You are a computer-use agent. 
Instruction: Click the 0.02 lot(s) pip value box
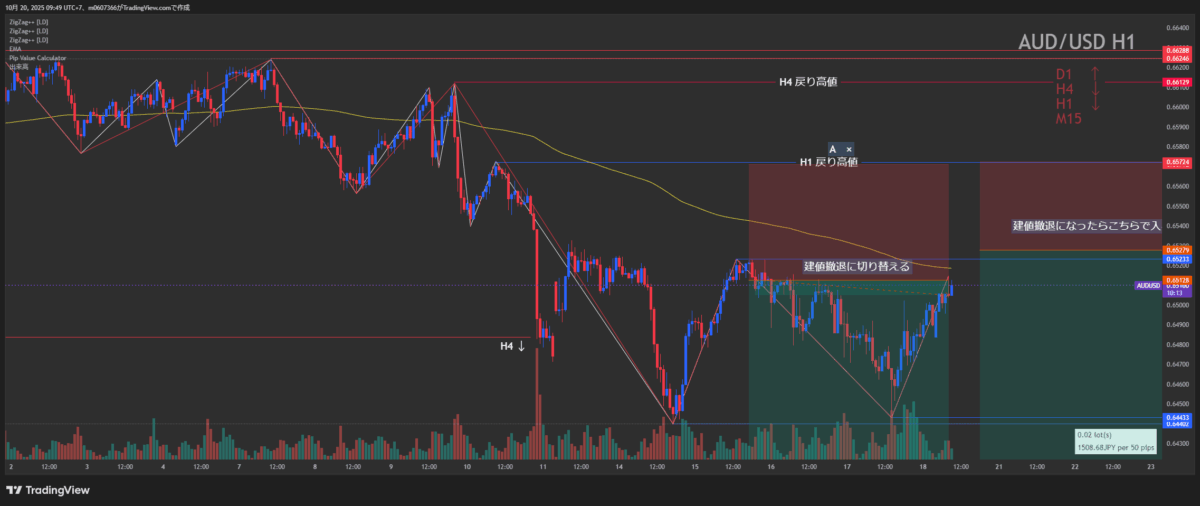pyautogui.click(x=1115, y=441)
